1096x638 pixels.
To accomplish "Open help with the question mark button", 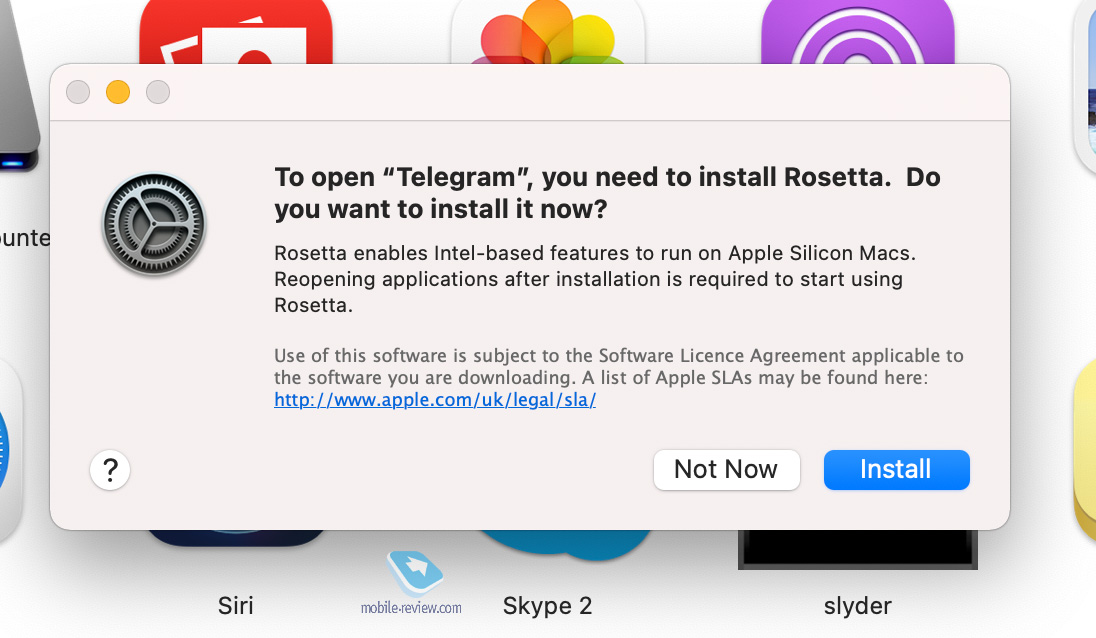I will [110, 470].
